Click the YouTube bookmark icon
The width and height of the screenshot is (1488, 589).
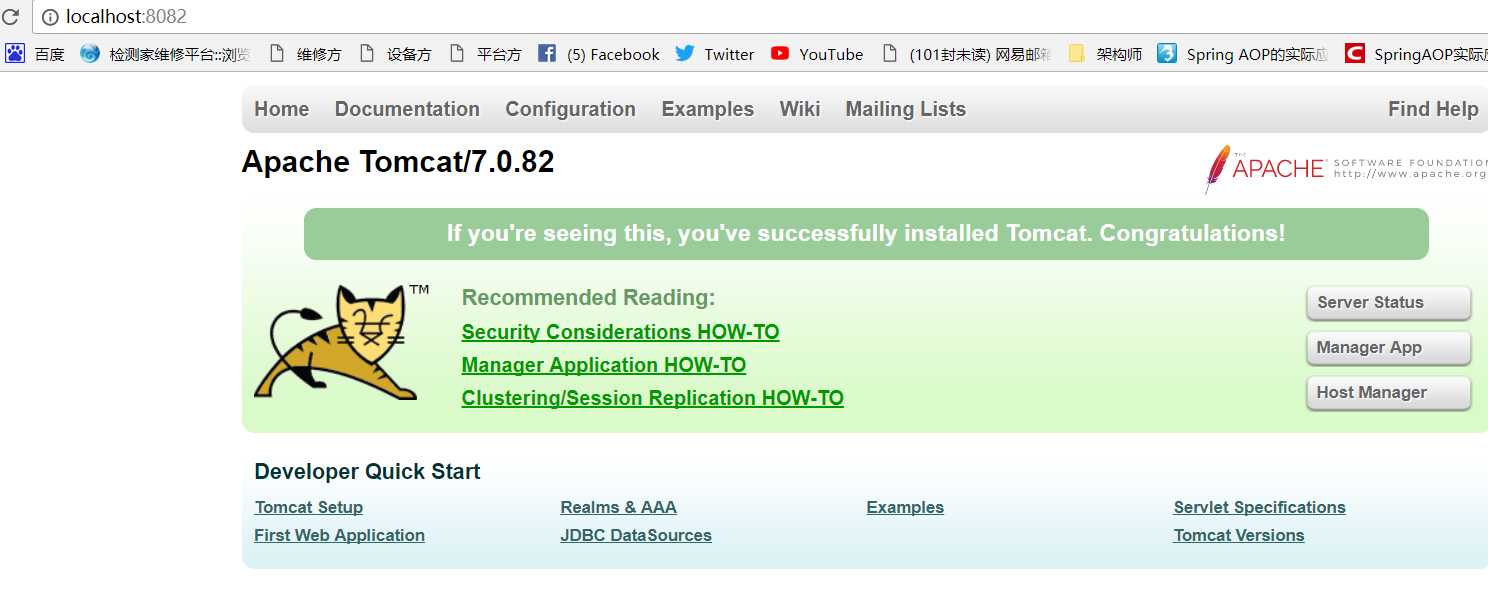tap(780, 54)
